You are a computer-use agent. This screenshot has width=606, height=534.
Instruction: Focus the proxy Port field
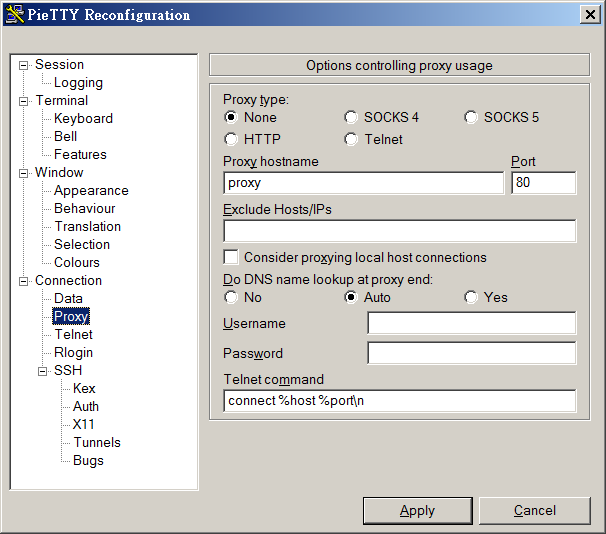(x=543, y=183)
